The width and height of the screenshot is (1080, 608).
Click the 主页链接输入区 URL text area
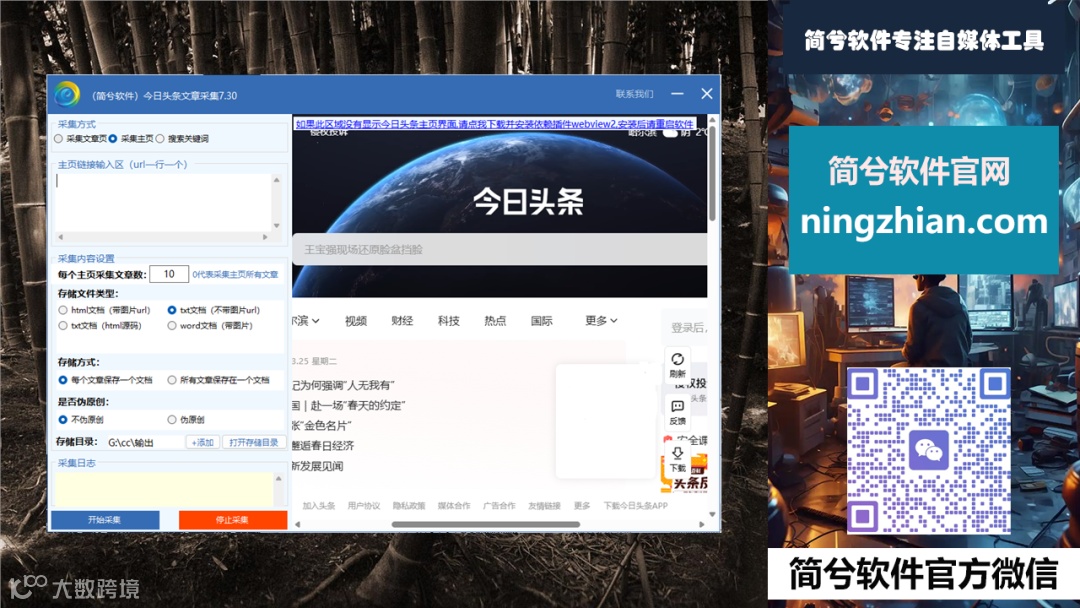163,202
